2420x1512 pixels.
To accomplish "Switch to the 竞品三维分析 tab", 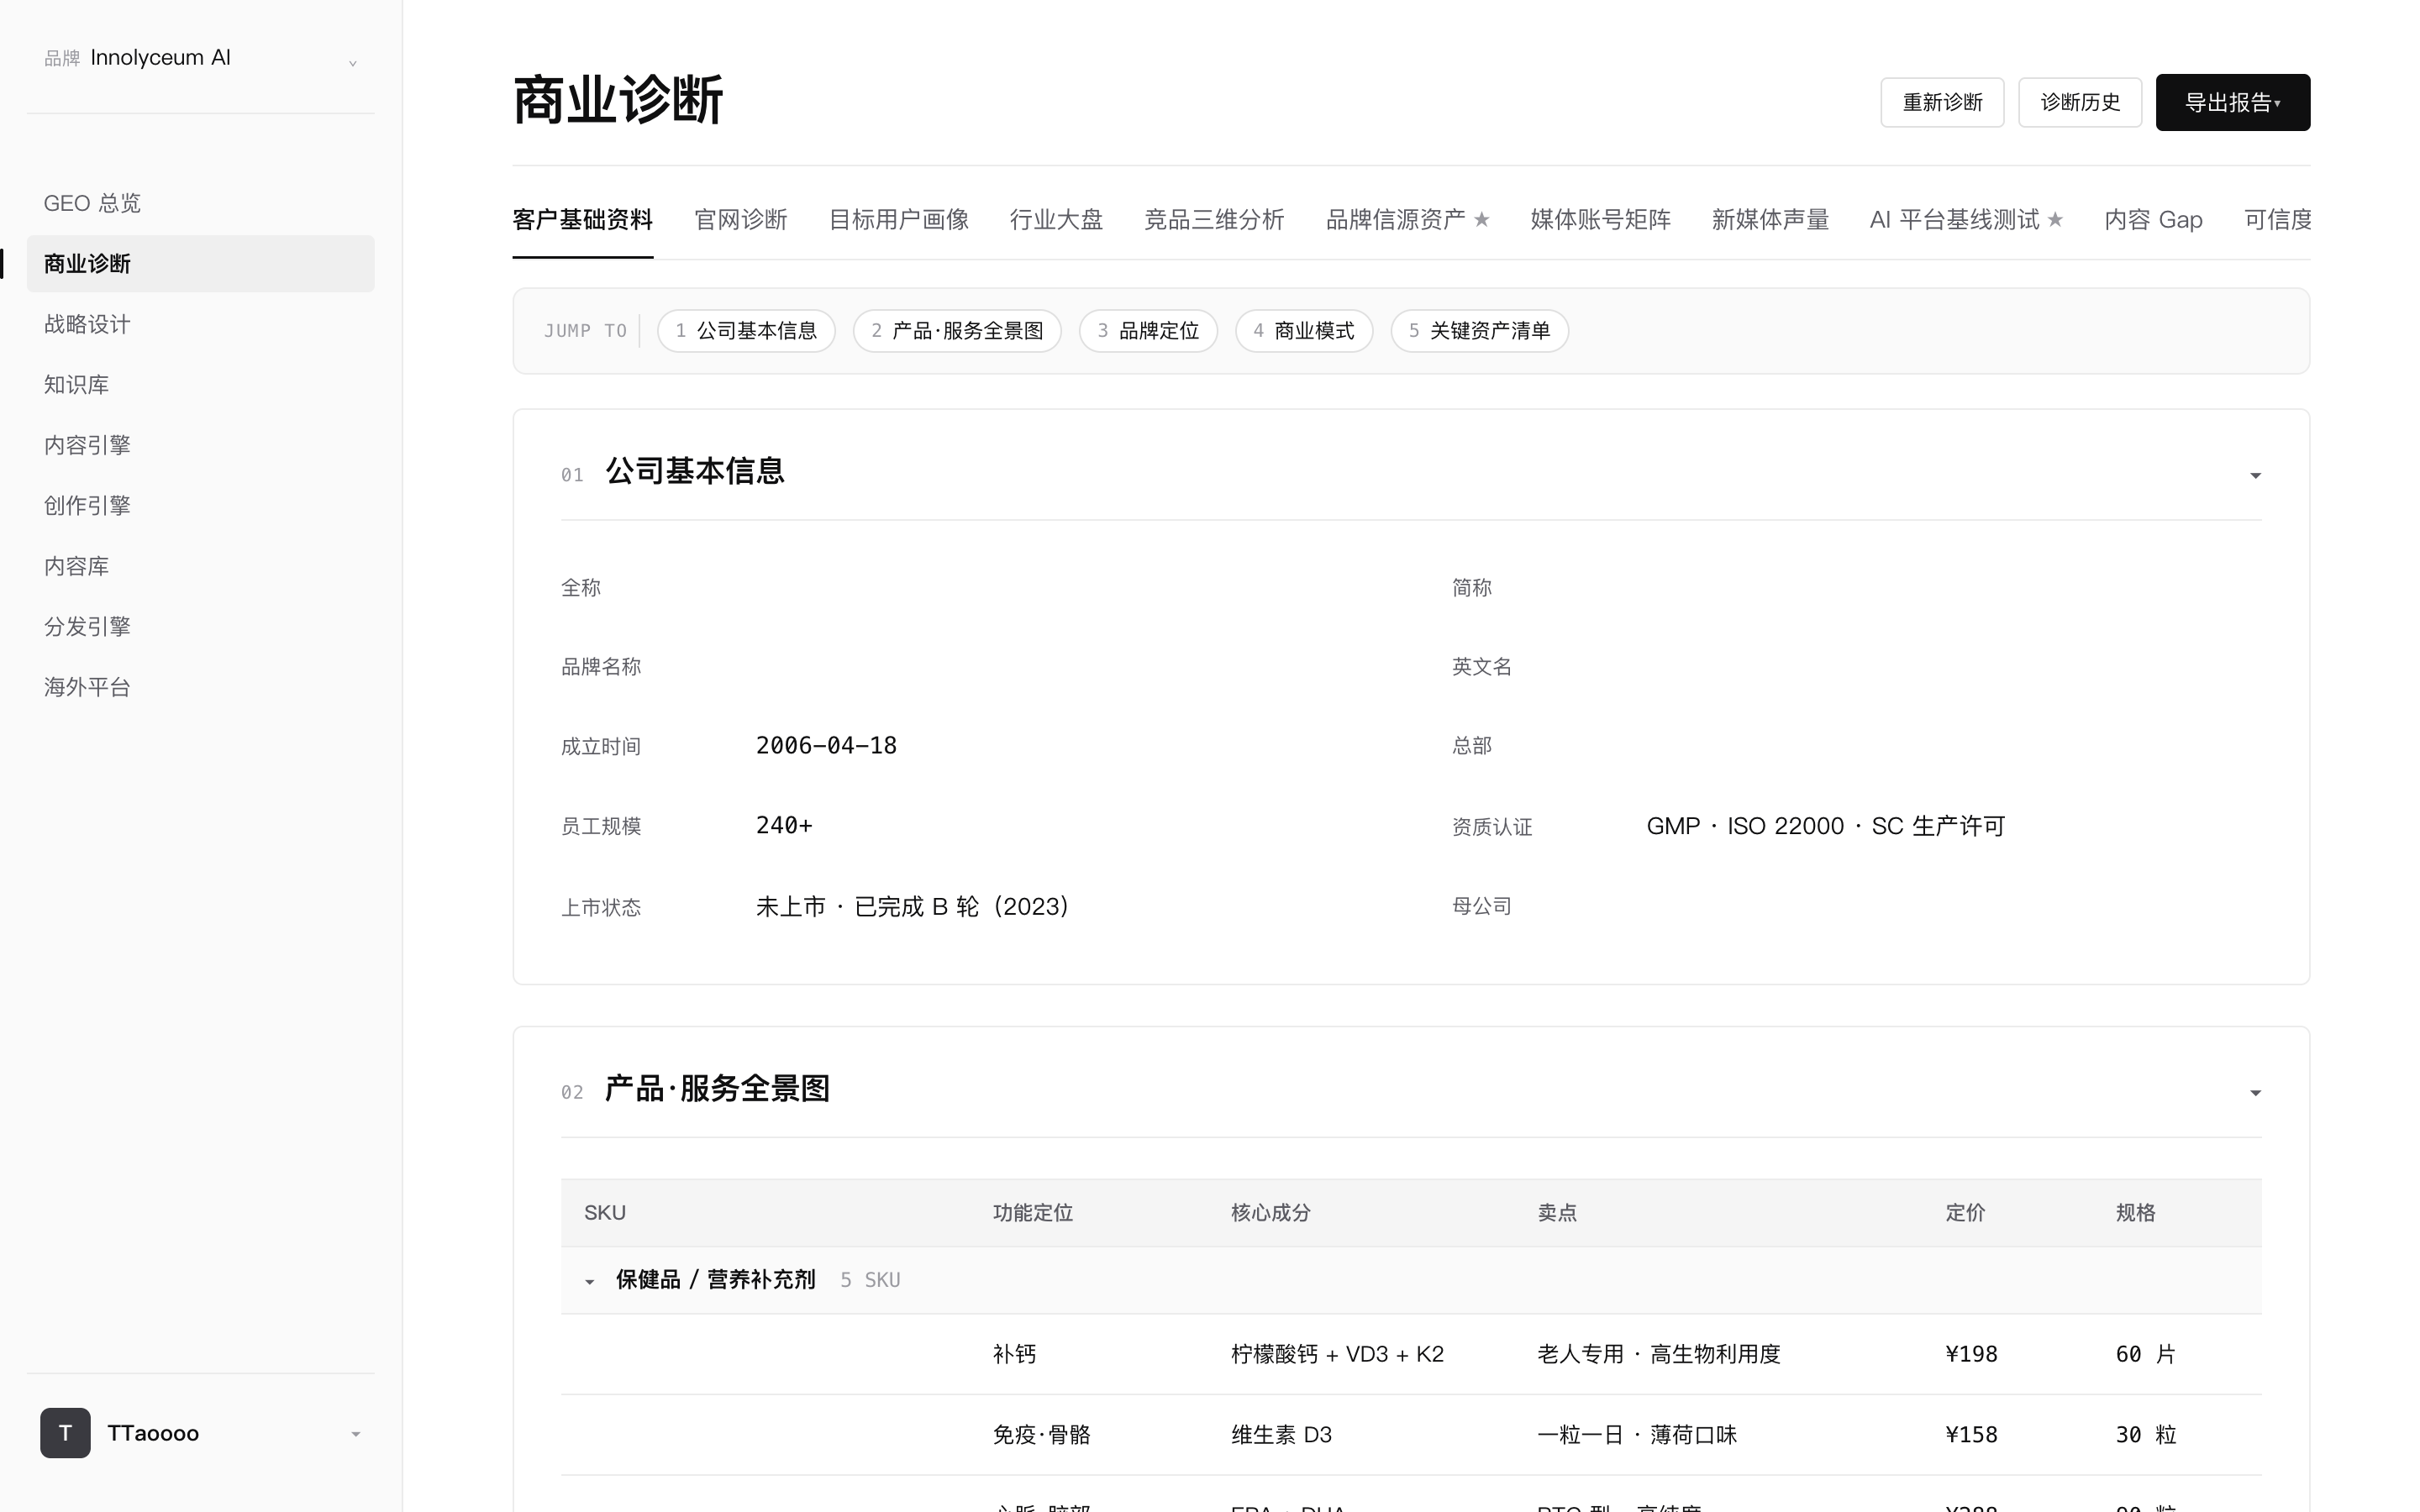I will click(x=1214, y=220).
